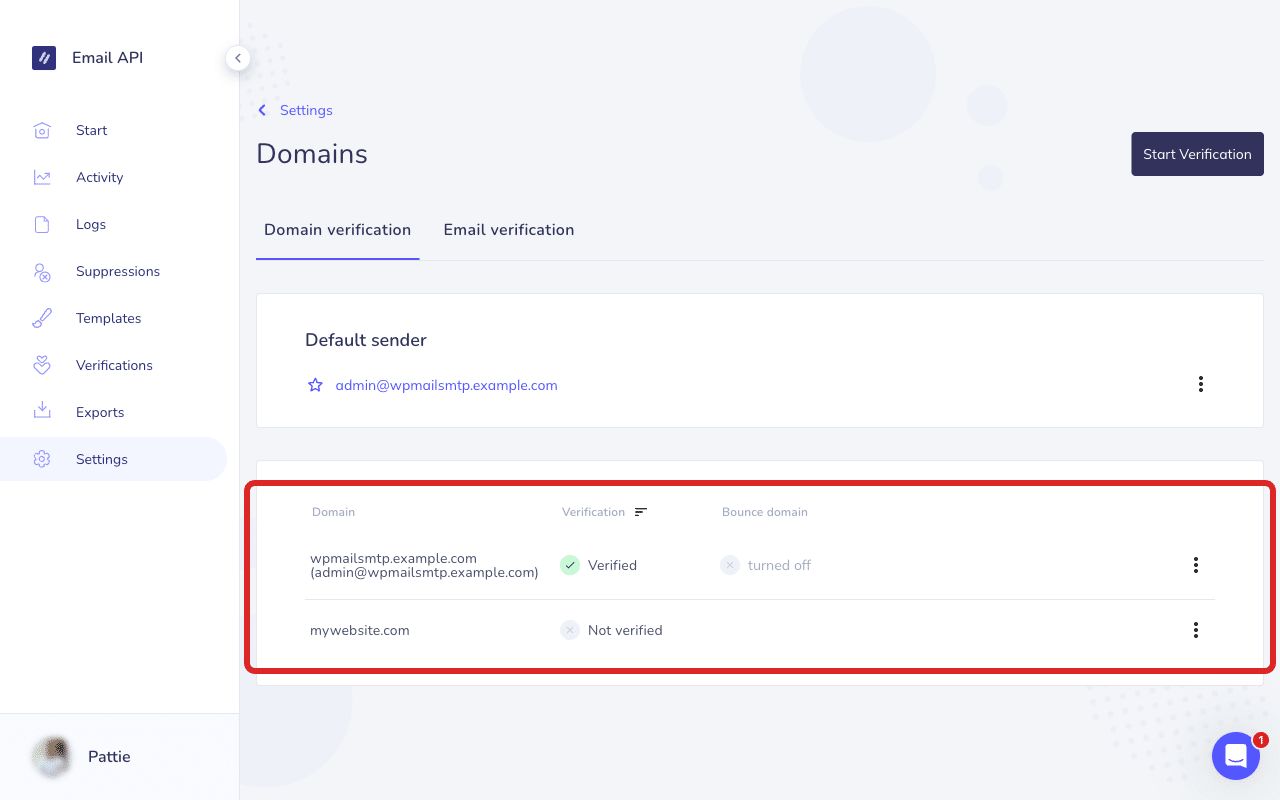
Task: Click the Settings gear icon
Action: (x=42, y=459)
